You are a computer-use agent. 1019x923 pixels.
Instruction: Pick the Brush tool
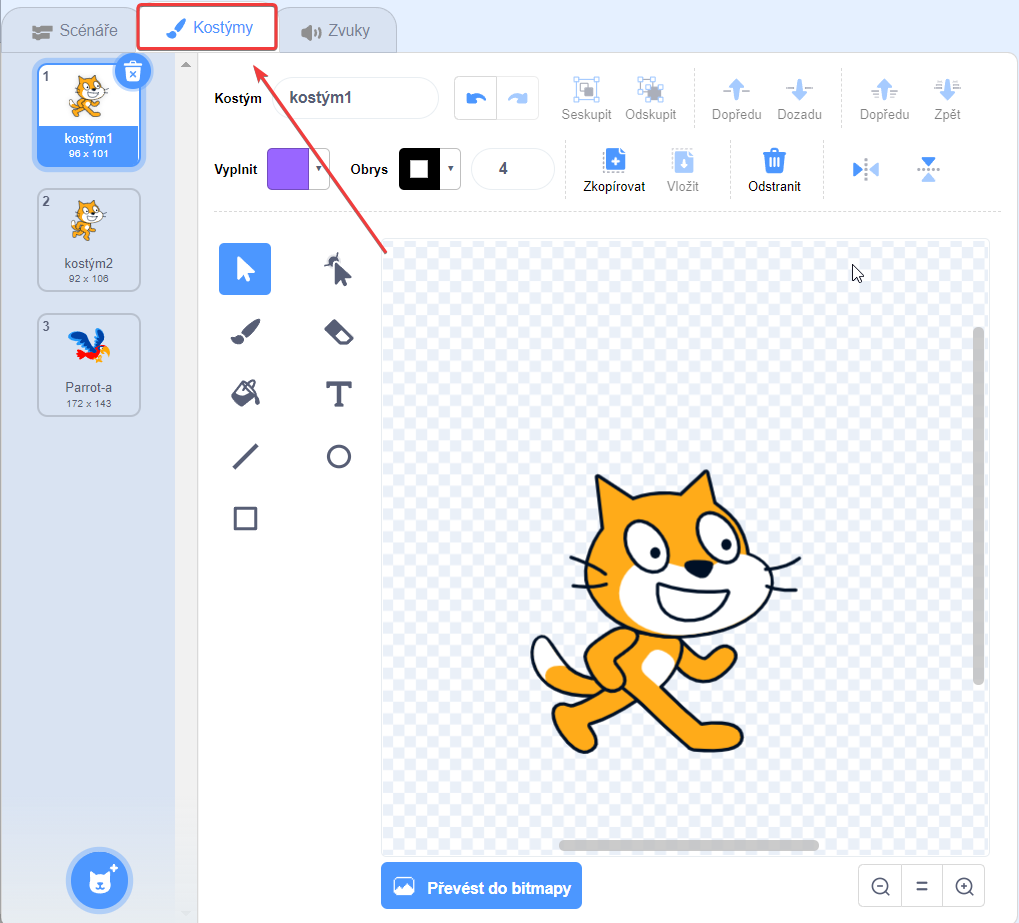click(x=244, y=331)
